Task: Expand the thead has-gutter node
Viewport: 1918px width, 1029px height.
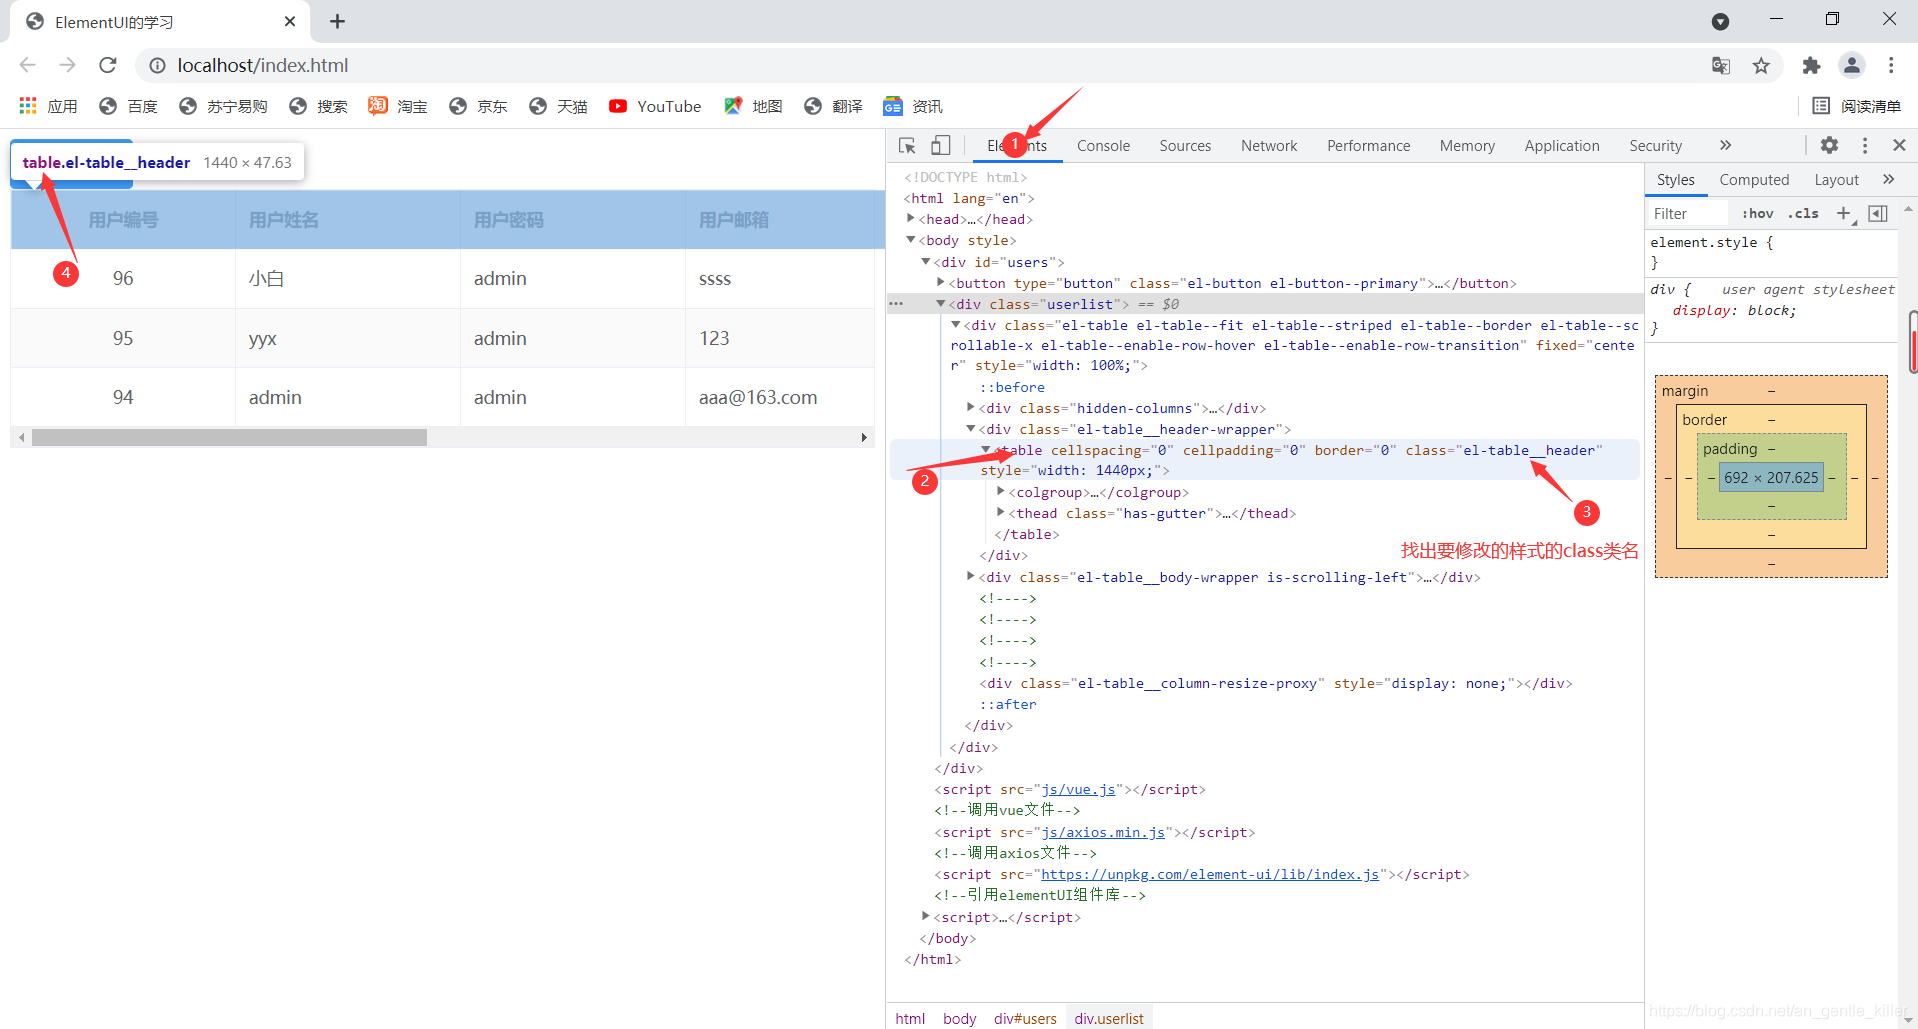Action: (x=1001, y=512)
